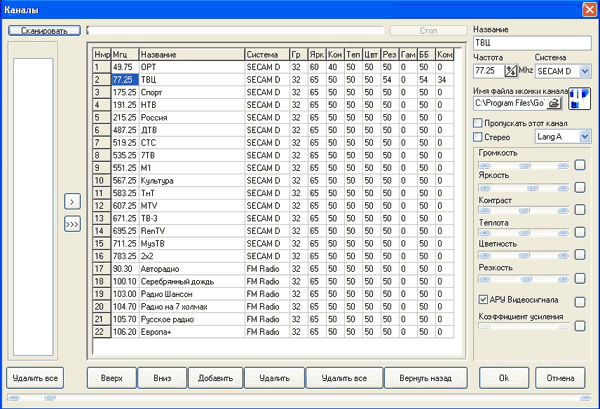Select the 7ТВ channel row
Viewport: 600px width, 409px height.
[273, 155]
